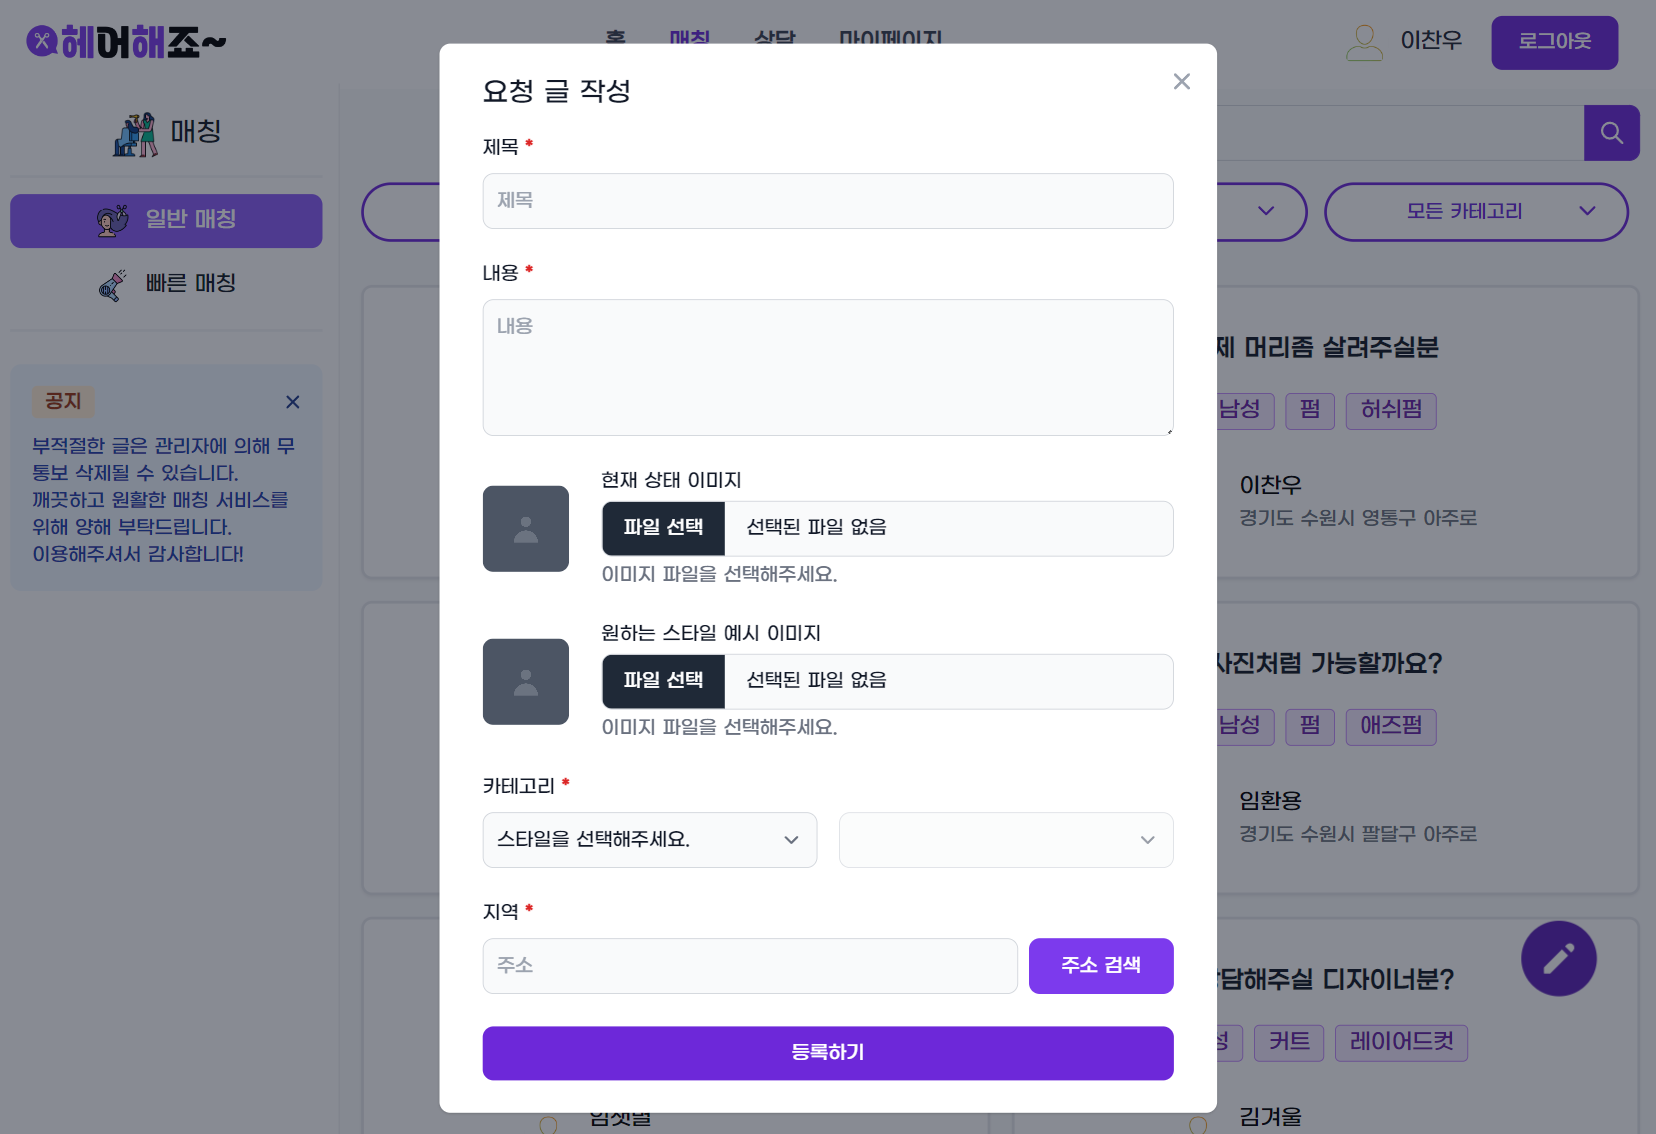Select 빠른 매칭 in the sidebar

coord(166,283)
